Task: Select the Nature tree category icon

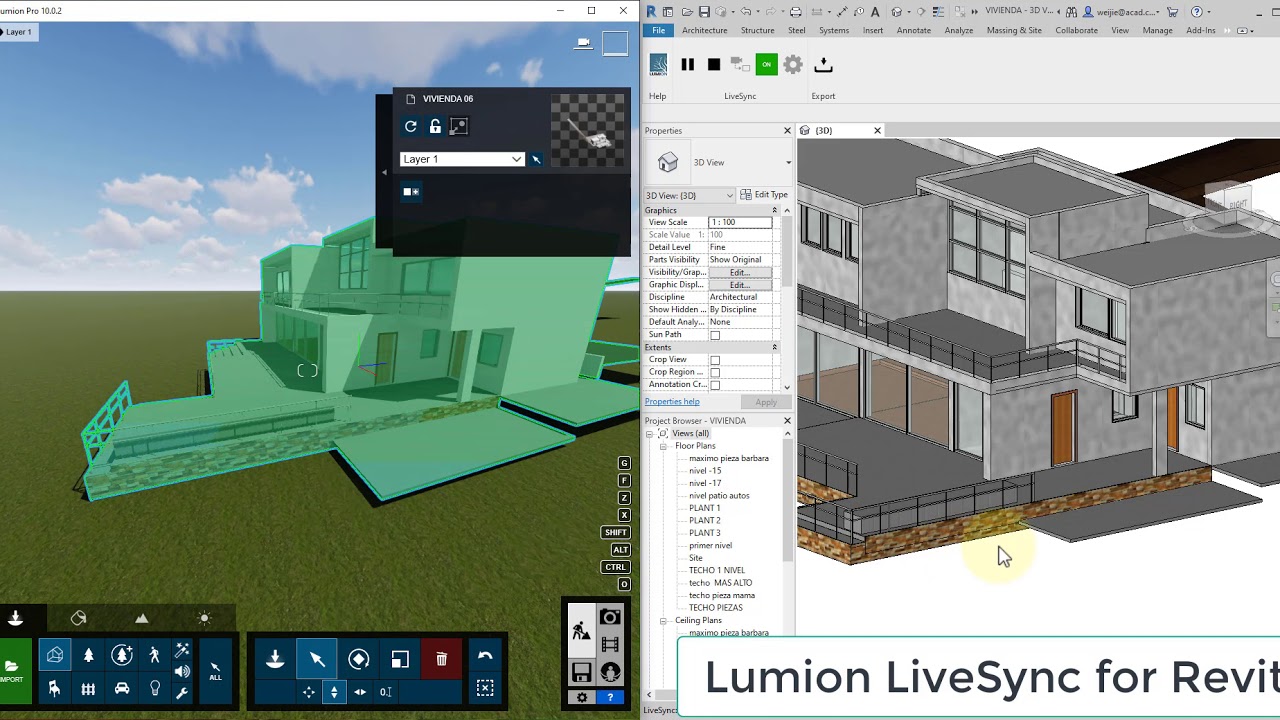Action: [88, 656]
